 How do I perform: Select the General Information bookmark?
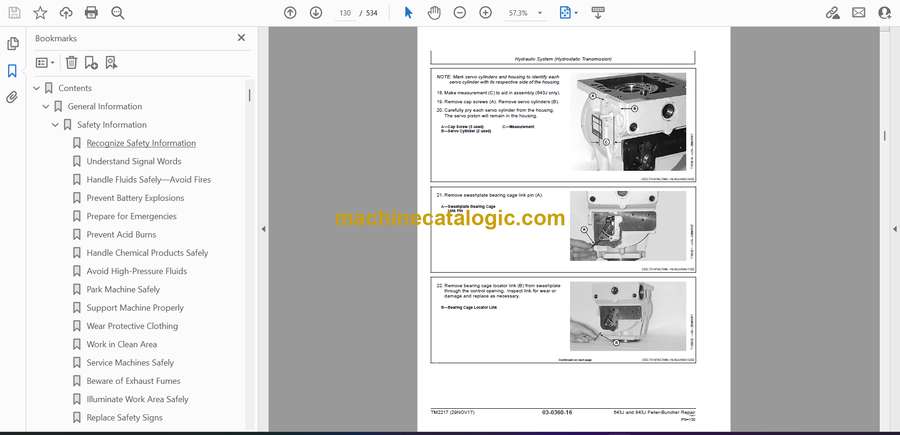(105, 107)
